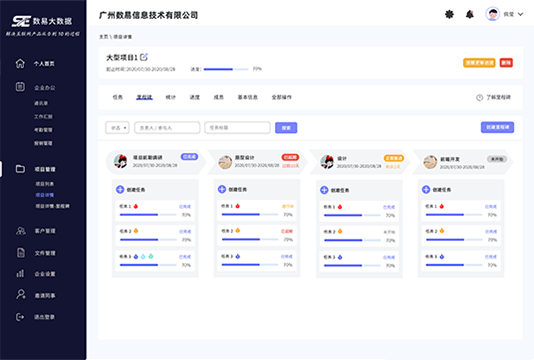Open 通讯录 in the sidebar
Screen dimensions: 534x360
click(41, 103)
